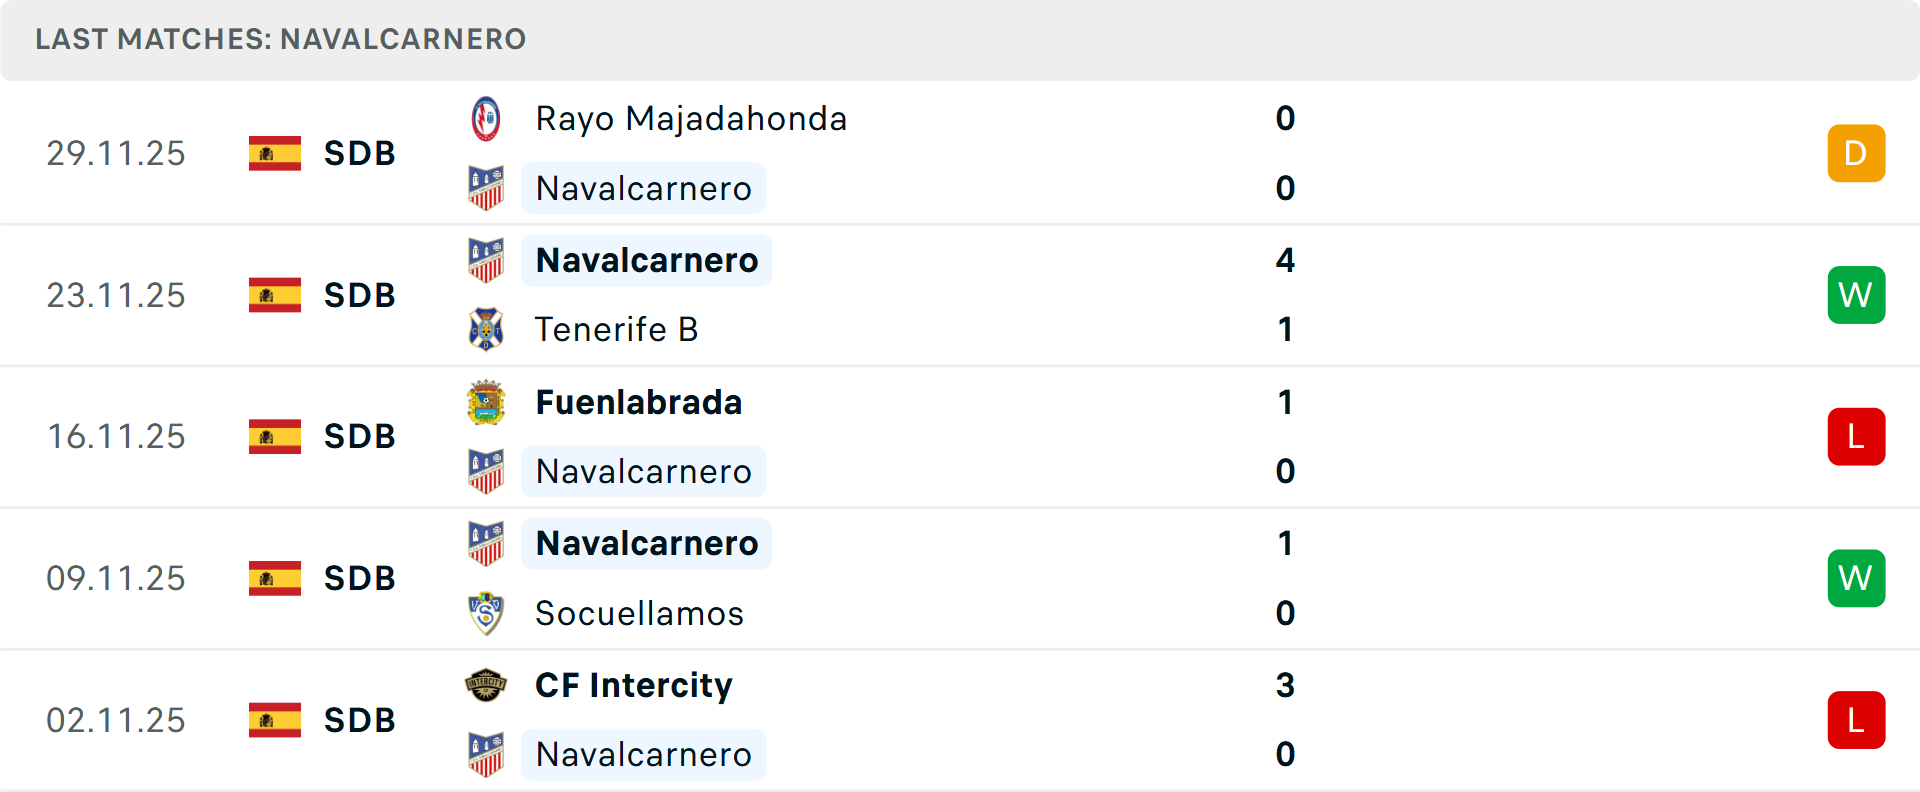This screenshot has height=792, width=1920.
Task: Click L badge for Fuenlabrada match
Action: click(1856, 437)
